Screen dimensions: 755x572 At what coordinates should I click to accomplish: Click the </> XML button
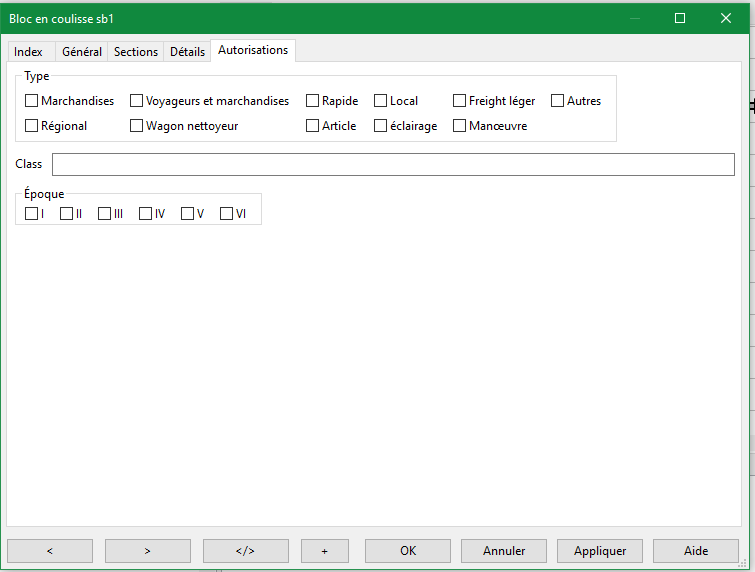point(245,551)
